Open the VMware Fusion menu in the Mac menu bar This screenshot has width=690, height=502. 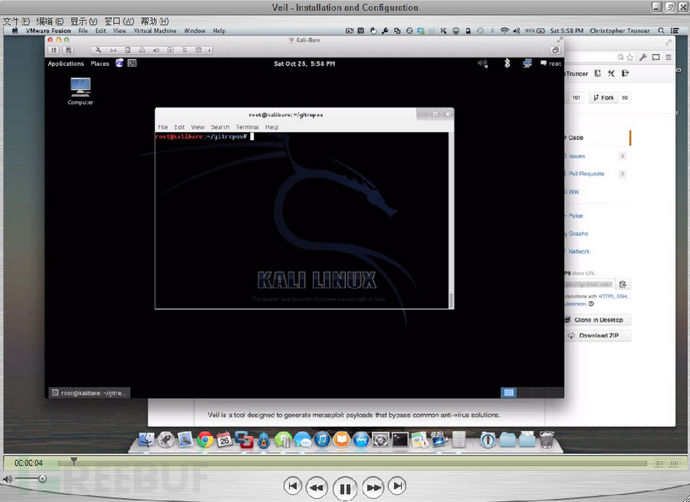pyautogui.click(x=48, y=31)
